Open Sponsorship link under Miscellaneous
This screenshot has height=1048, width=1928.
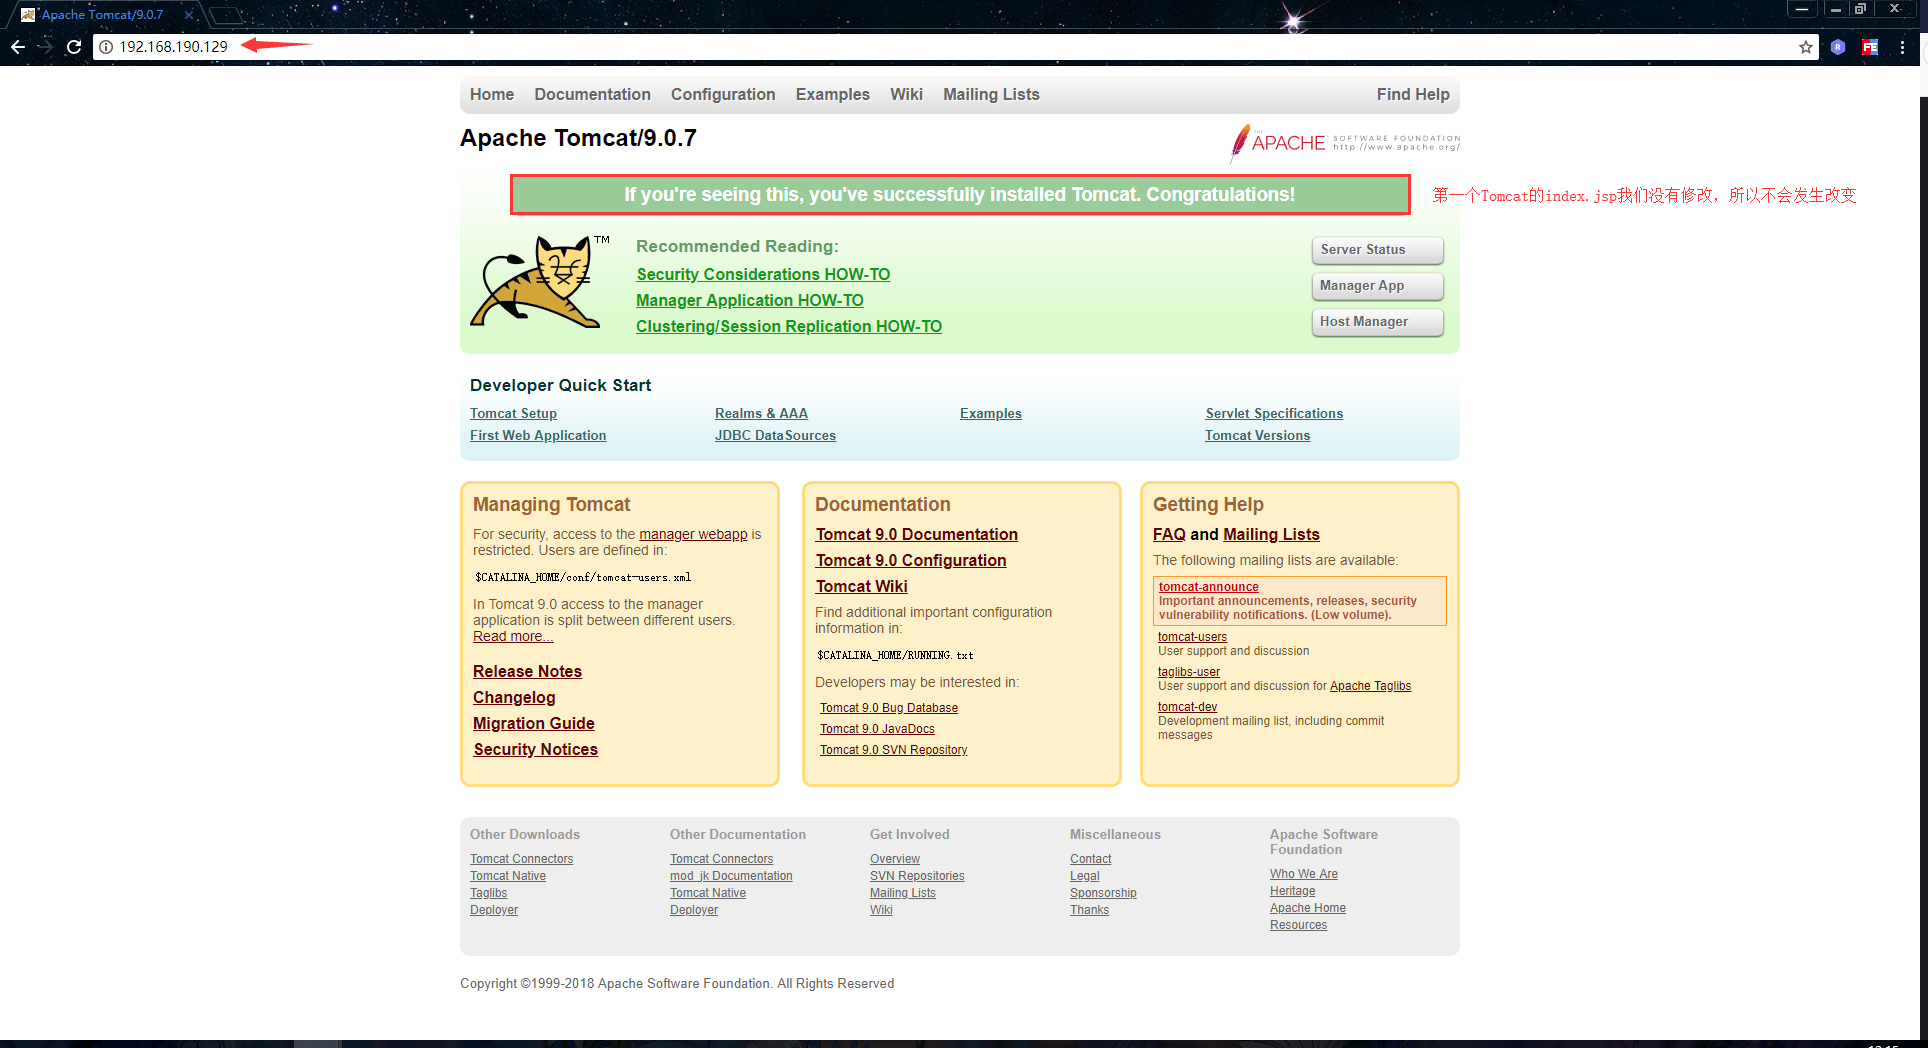tap(1103, 893)
